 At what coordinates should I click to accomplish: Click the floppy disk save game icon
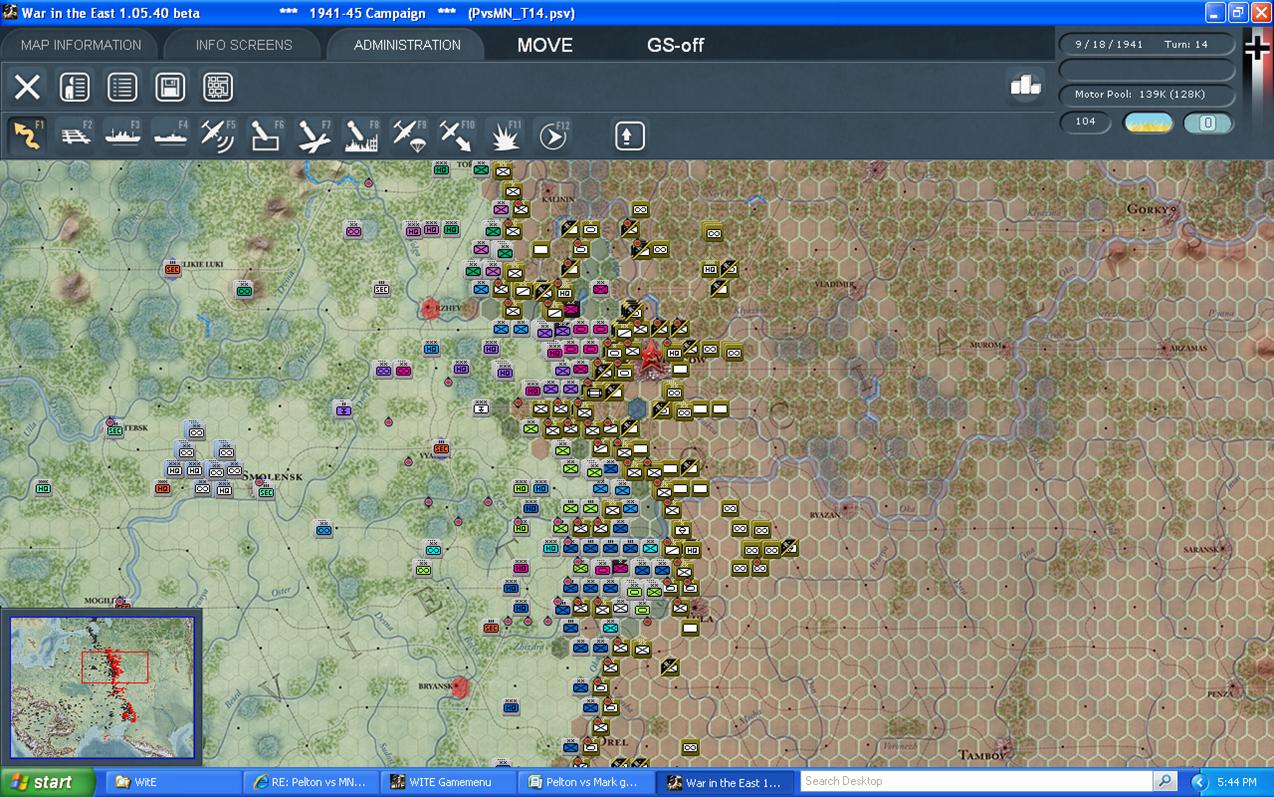(170, 87)
